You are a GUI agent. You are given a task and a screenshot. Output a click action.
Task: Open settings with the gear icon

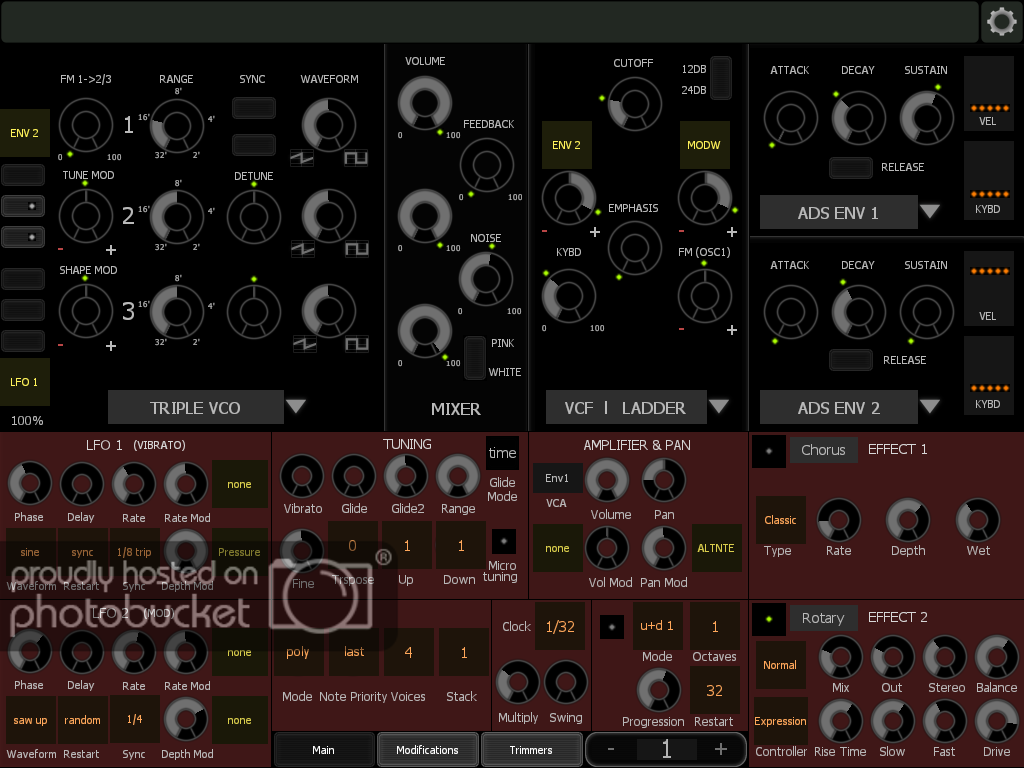[x=1001, y=22]
